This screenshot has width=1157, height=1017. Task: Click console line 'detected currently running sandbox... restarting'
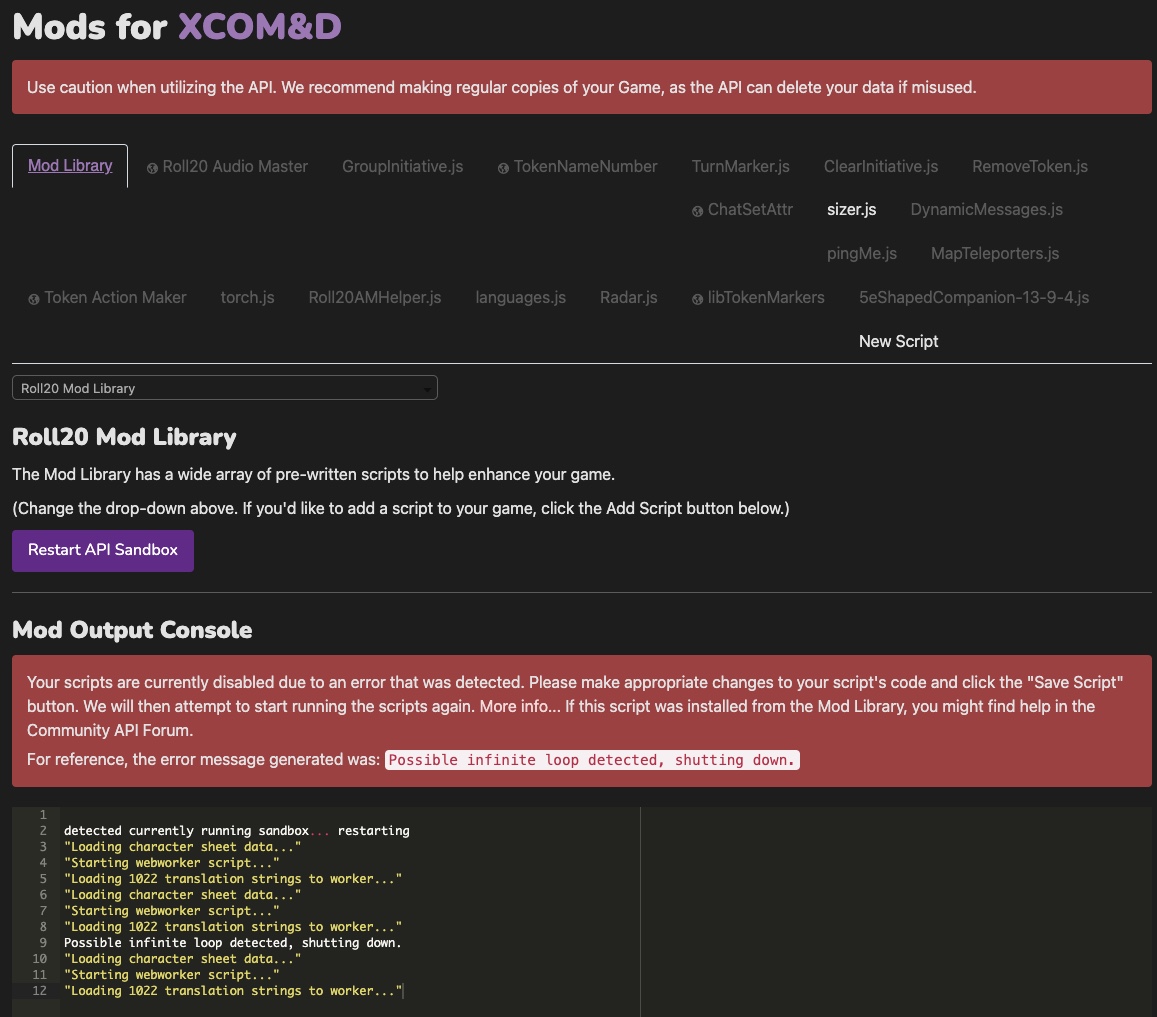(237, 831)
